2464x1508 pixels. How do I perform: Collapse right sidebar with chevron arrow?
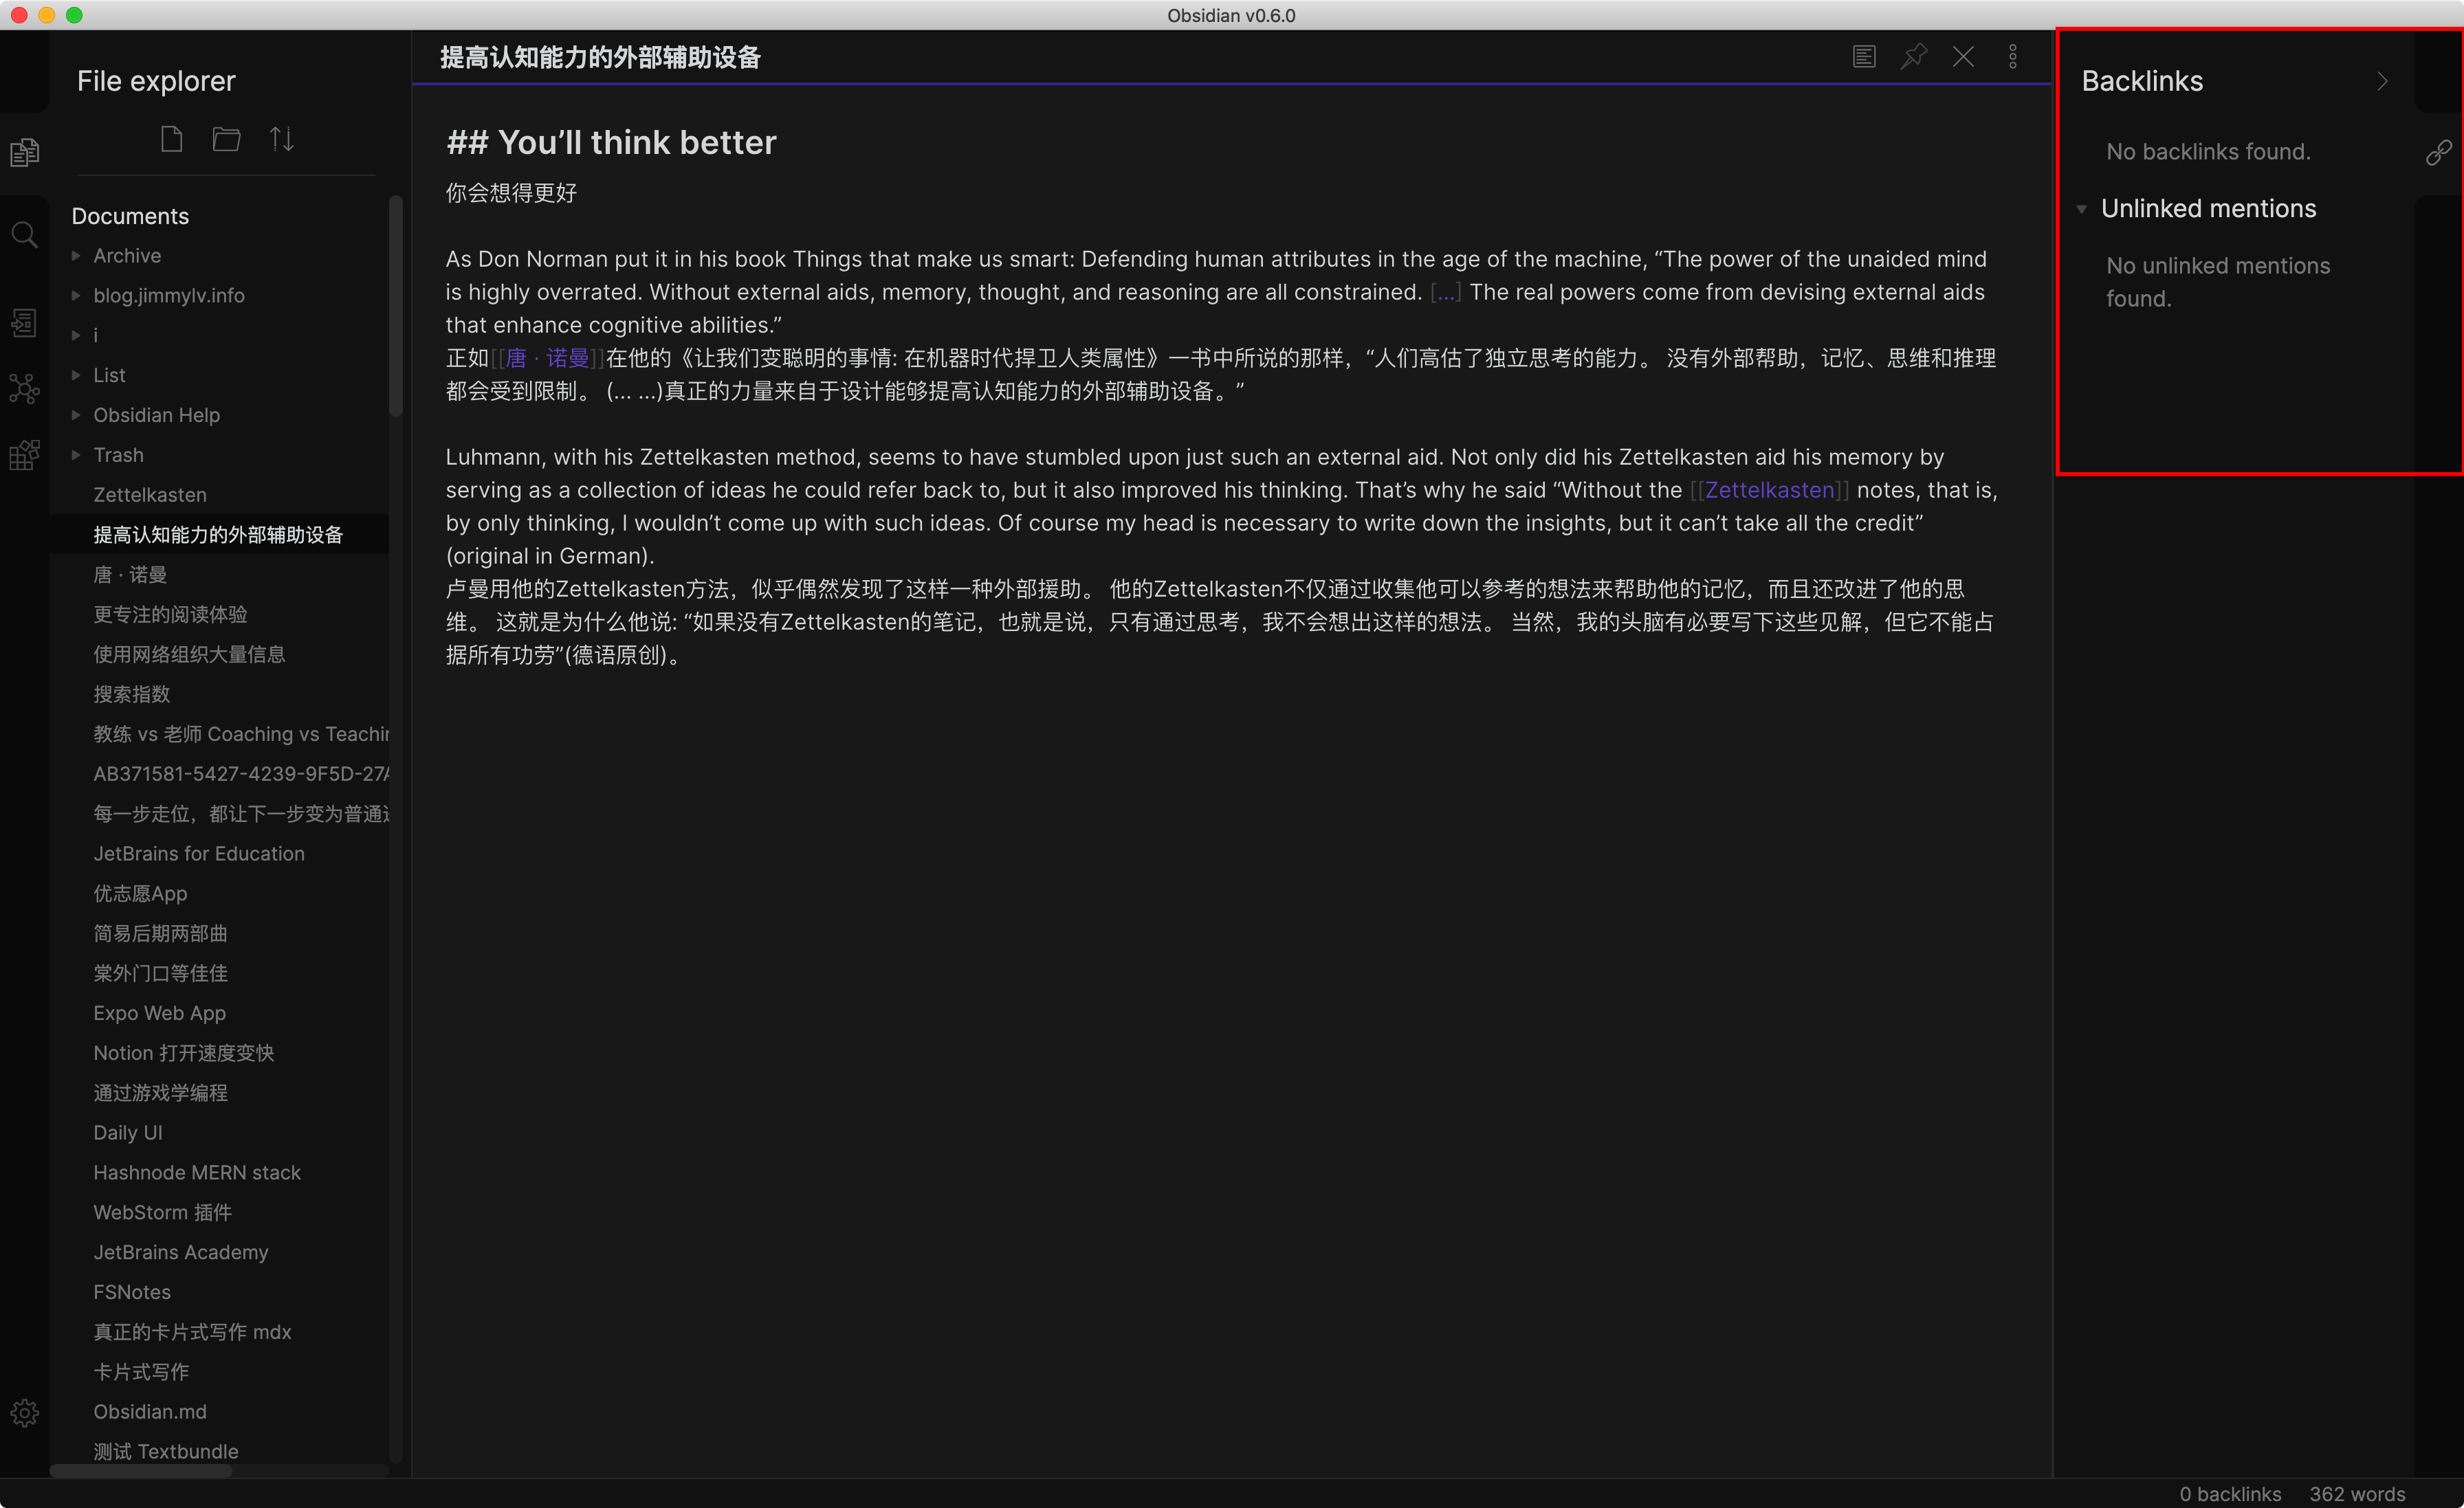tap(2382, 81)
